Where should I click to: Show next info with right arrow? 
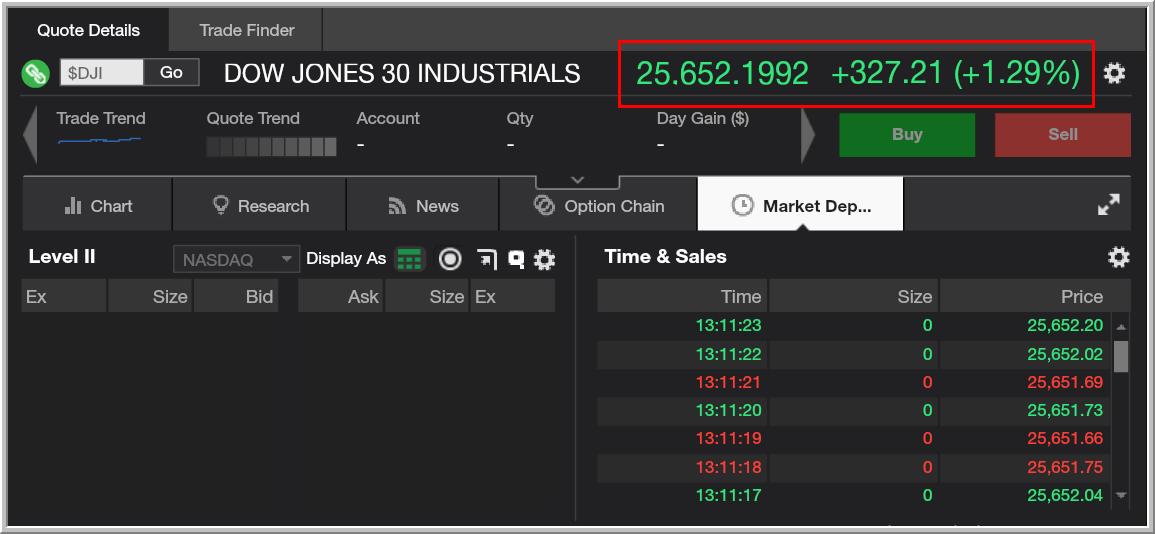click(x=808, y=135)
